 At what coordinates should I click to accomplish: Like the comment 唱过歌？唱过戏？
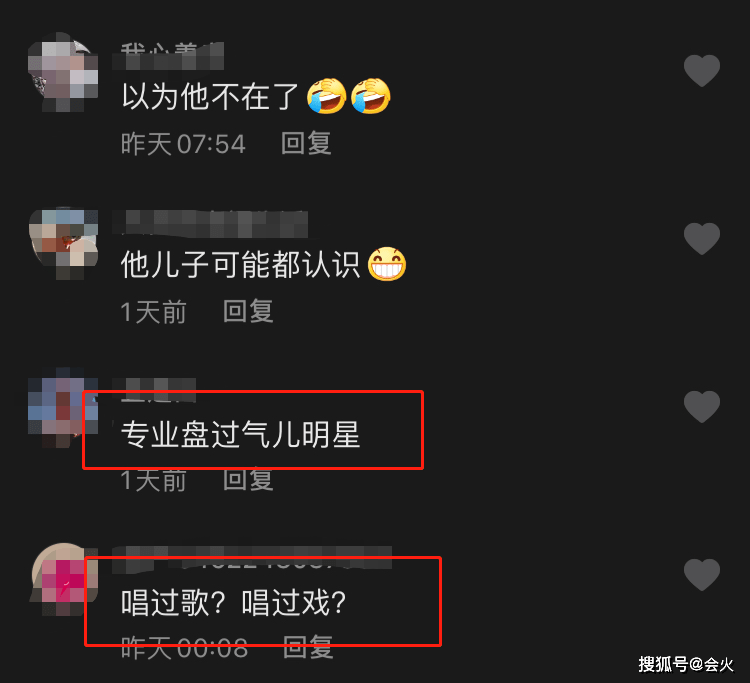[x=702, y=574]
